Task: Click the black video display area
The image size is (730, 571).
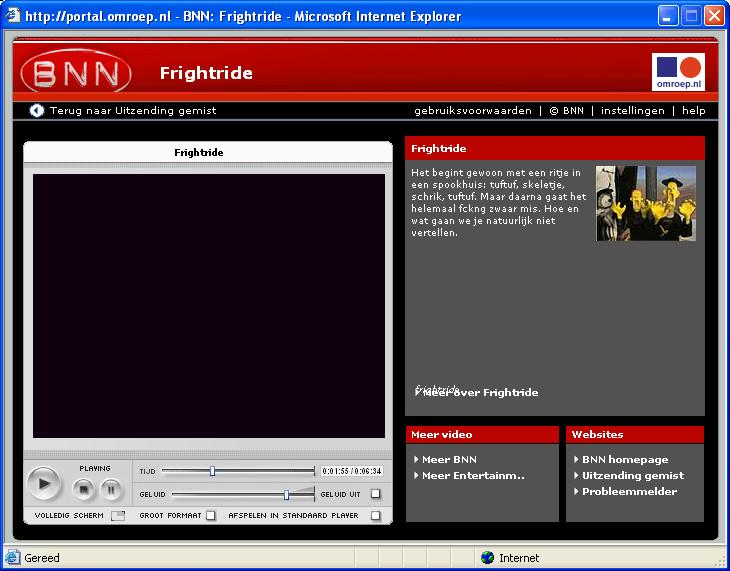Action: coord(209,306)
